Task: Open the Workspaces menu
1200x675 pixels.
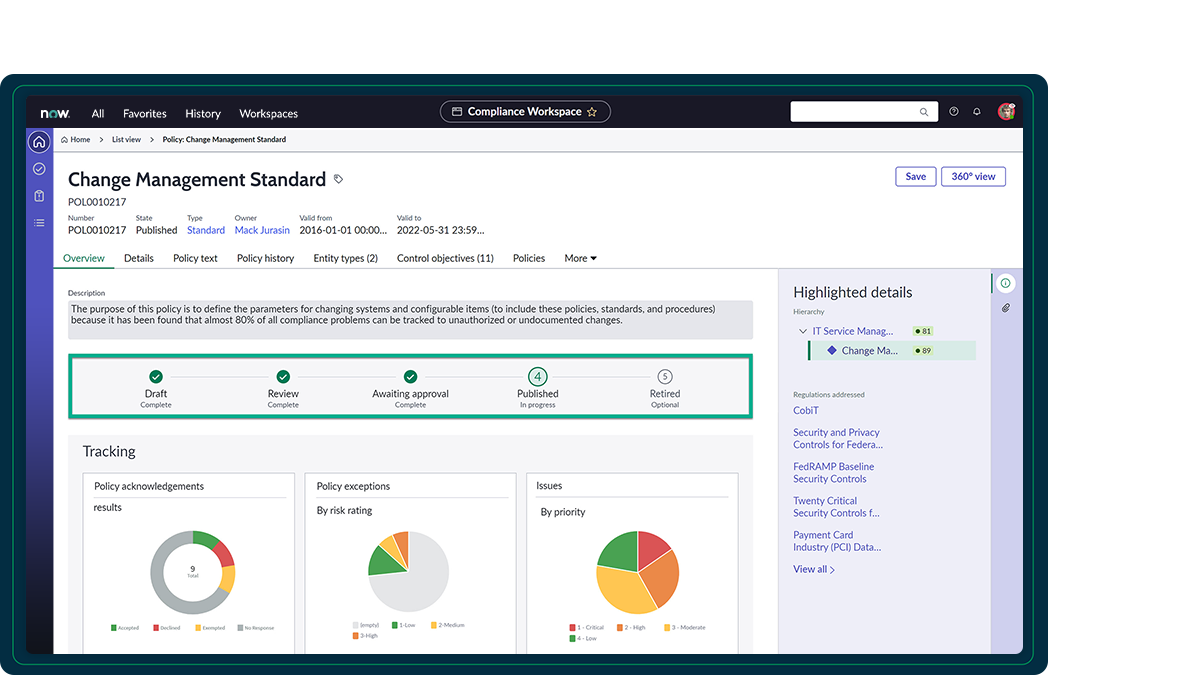Action: click(268, 114)
